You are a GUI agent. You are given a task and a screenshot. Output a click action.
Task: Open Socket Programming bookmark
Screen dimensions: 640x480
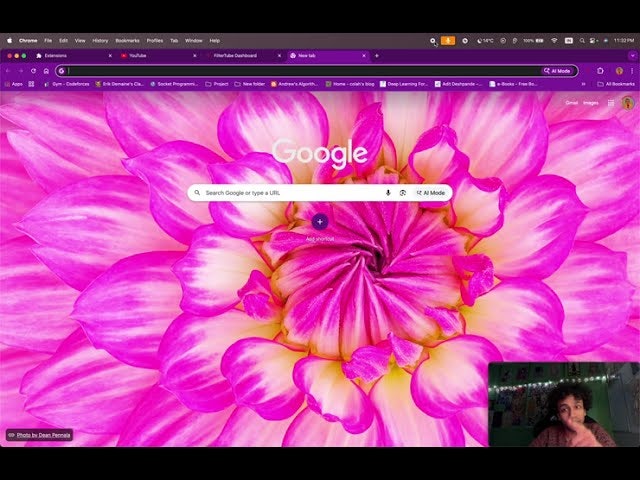pos(174,84)
